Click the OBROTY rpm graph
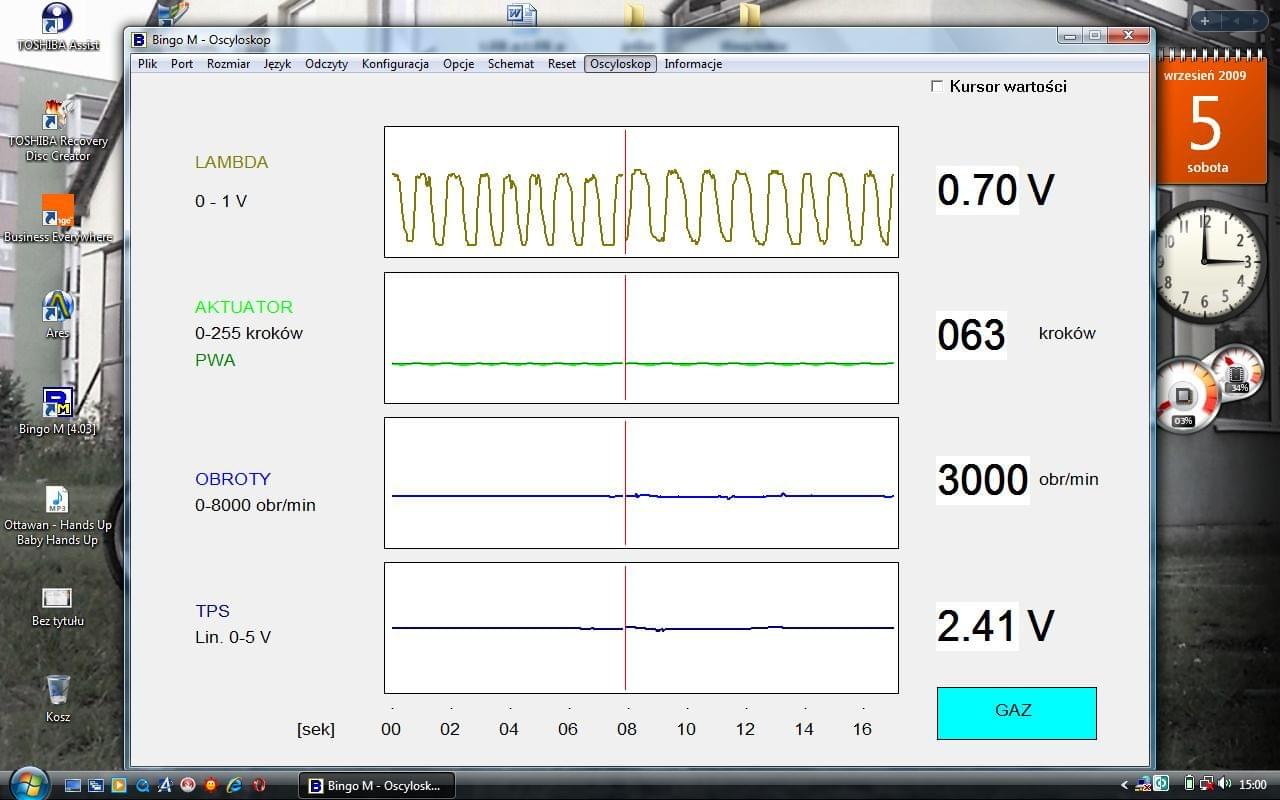This screenshot has width=1280, height=800. (641, 483)
